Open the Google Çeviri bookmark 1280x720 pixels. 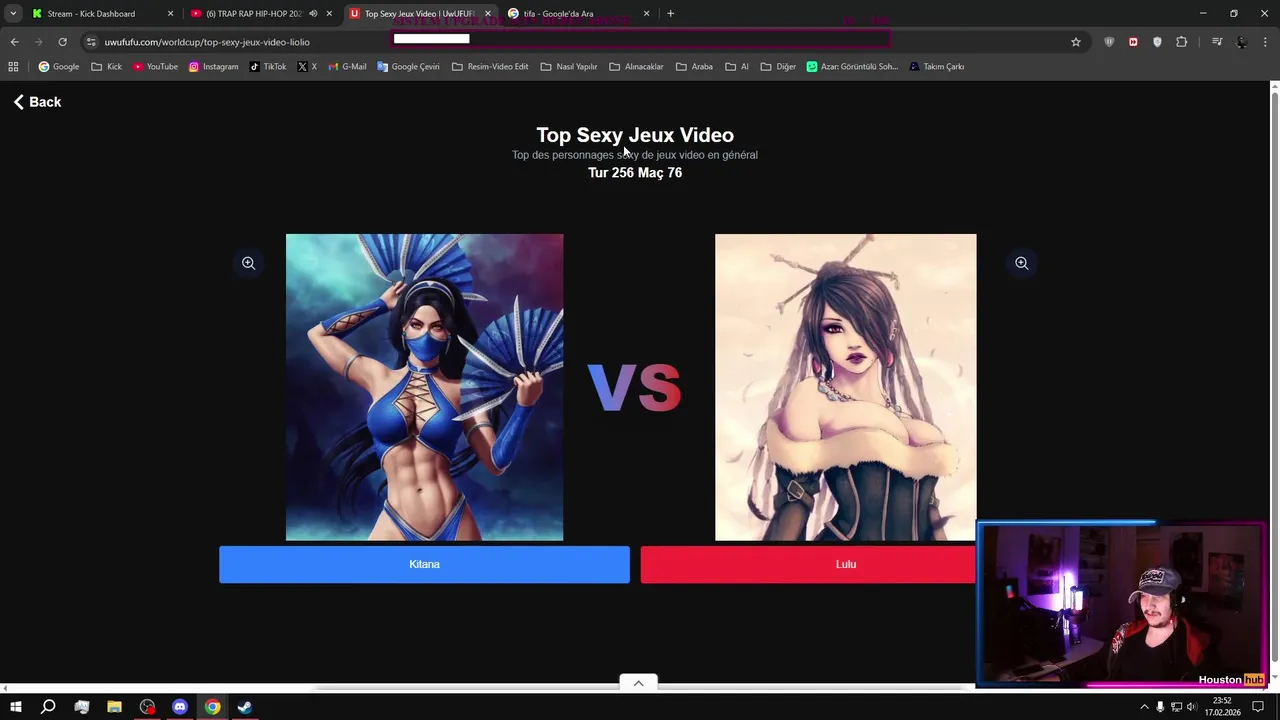tap(408, 67)
